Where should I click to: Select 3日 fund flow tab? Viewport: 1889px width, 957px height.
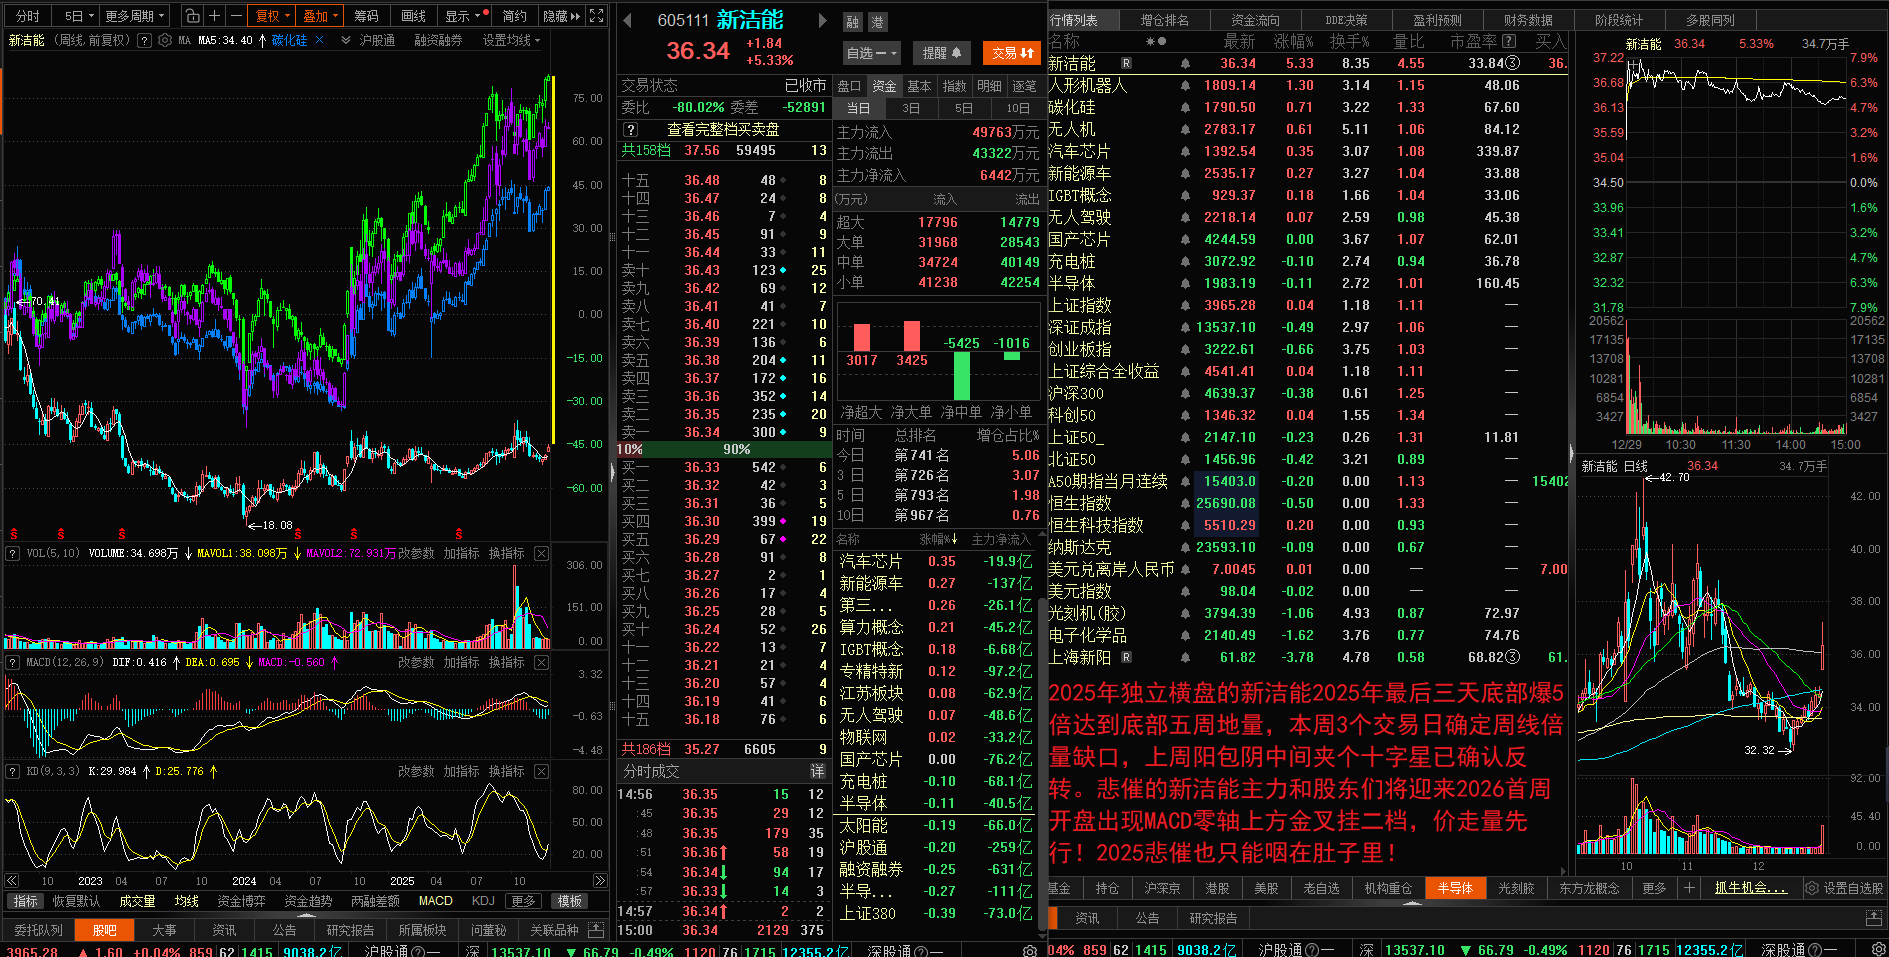911,108
